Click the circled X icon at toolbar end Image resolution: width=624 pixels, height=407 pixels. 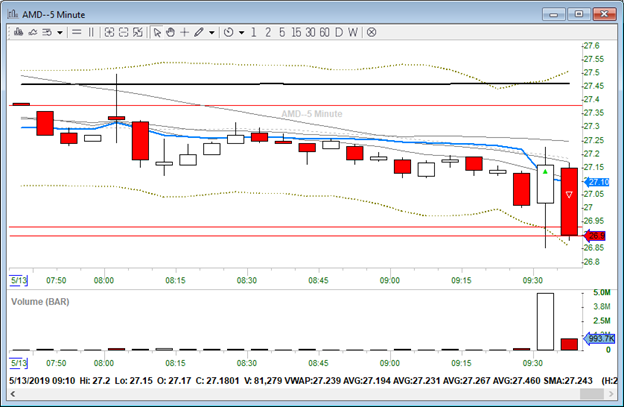371,32
